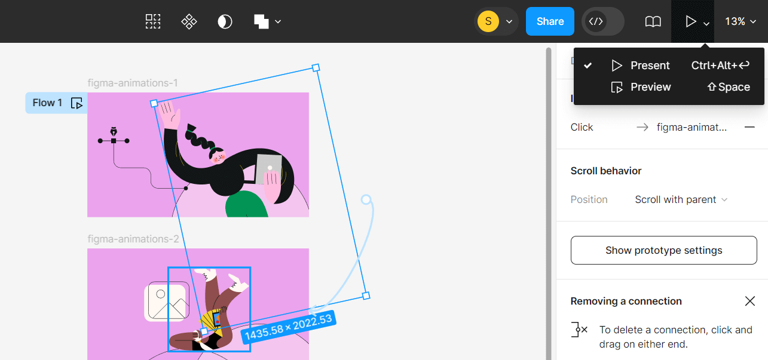The width and height of the screenshot is (768, 360).
Task: Click the remove-connection illustration icon
Action: pos(579,330)
